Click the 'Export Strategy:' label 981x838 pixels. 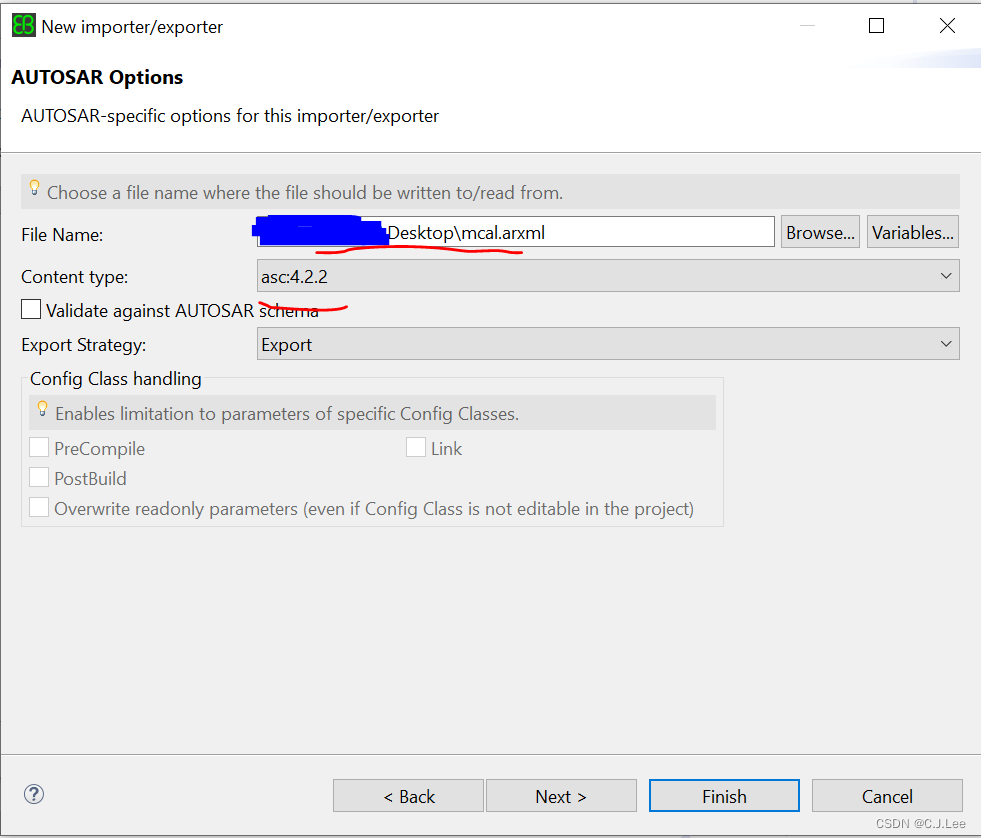[x=83, y=345]
